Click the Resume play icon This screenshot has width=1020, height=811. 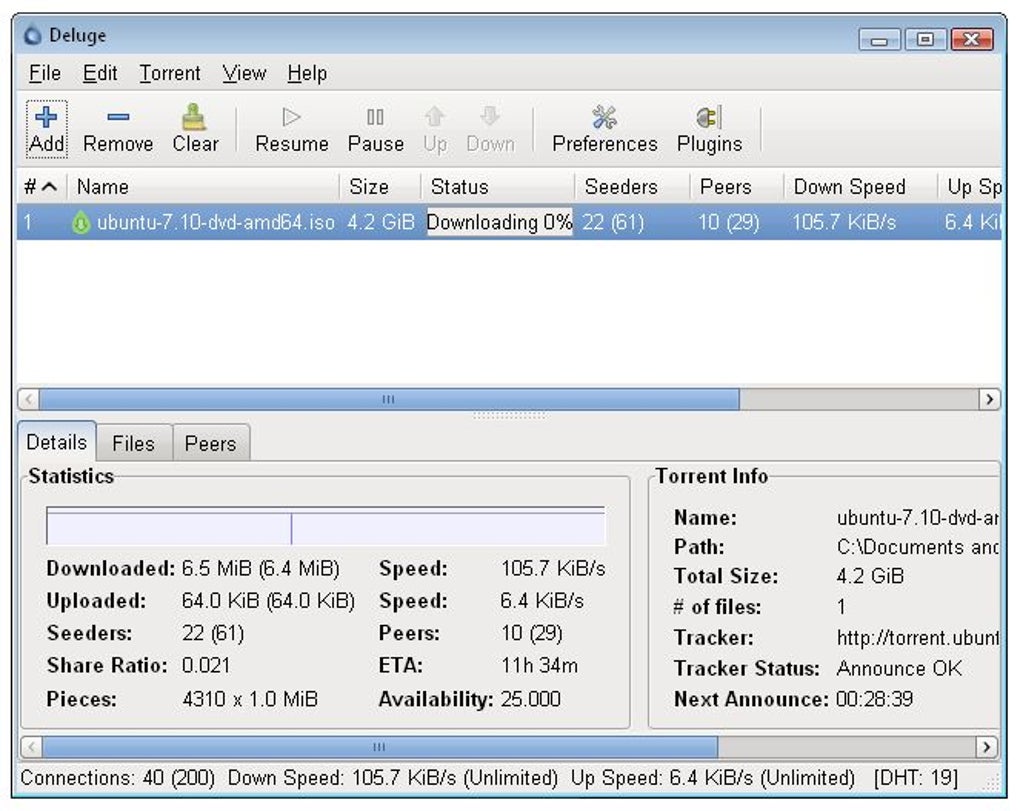[x=291, y=117]
